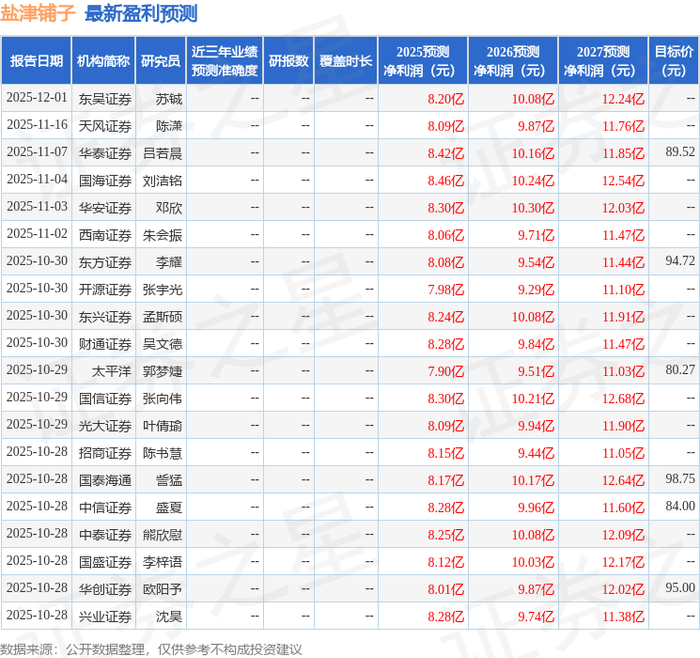Screen dimensions: 700x658
Task: Select the 光大证券 institution cell
Action: tap(105, 425)
